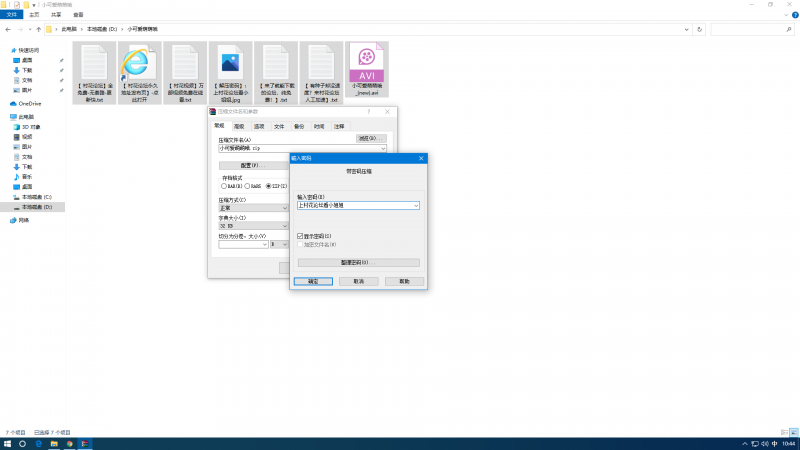Click the Windows Start button
800x450 pixels.
[8, 443]
